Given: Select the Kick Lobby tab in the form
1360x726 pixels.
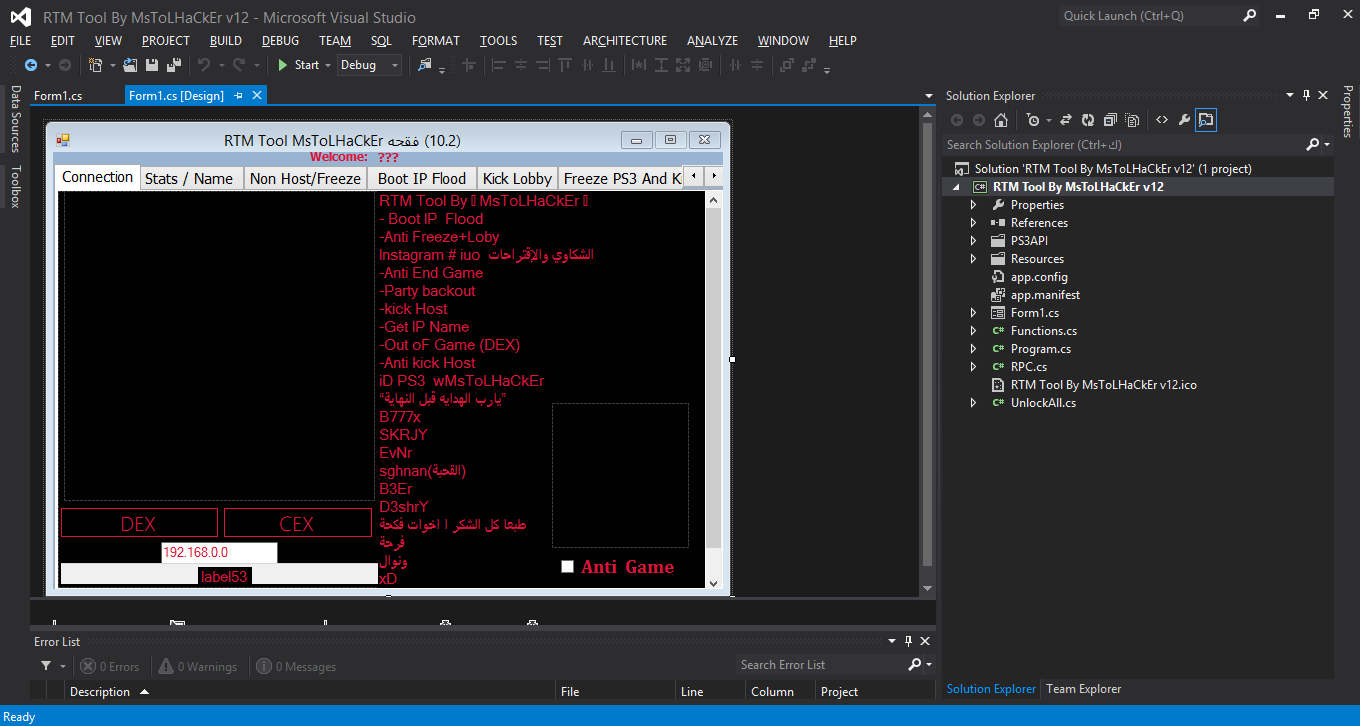Looking at the screenshot, I should (x=517, y=178).
